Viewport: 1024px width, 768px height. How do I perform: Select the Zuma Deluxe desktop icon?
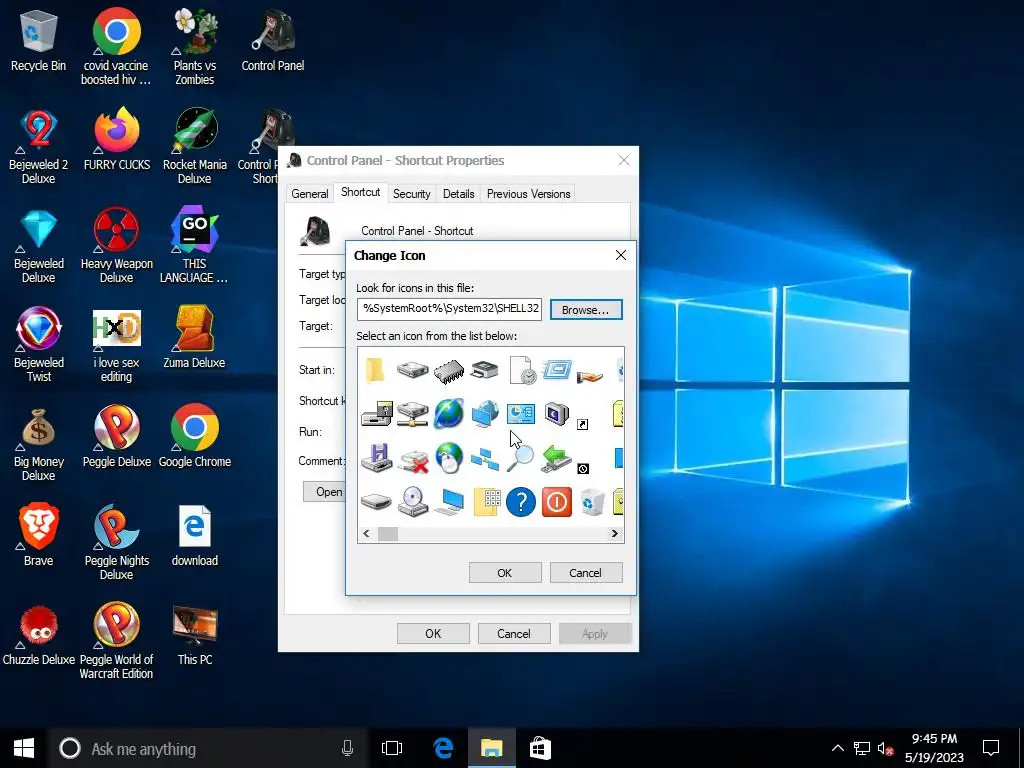pyautogui.click(x=195, y=338)
